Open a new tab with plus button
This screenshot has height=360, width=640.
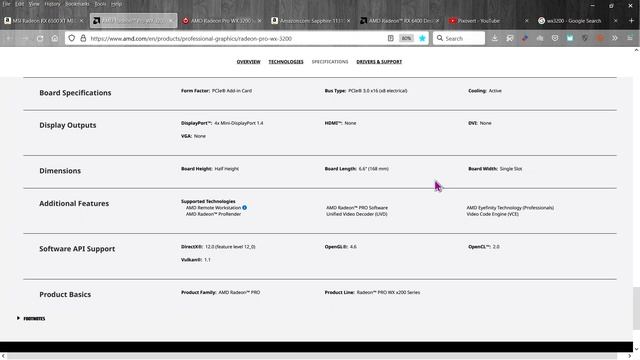pyautogui.click(x=631, y=20)
